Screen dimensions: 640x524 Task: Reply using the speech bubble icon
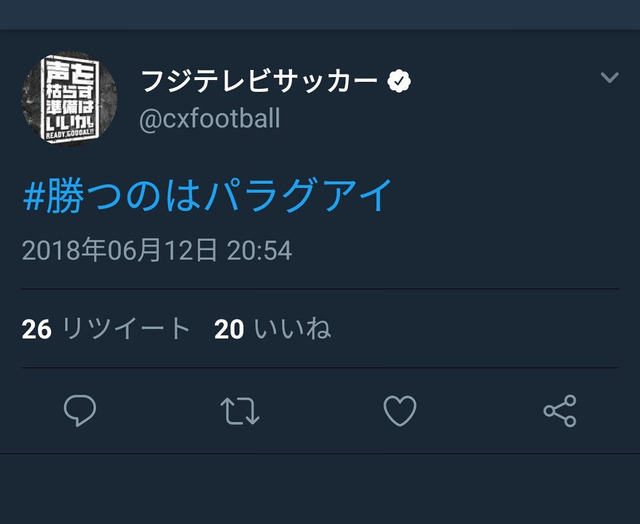point(80,410)
